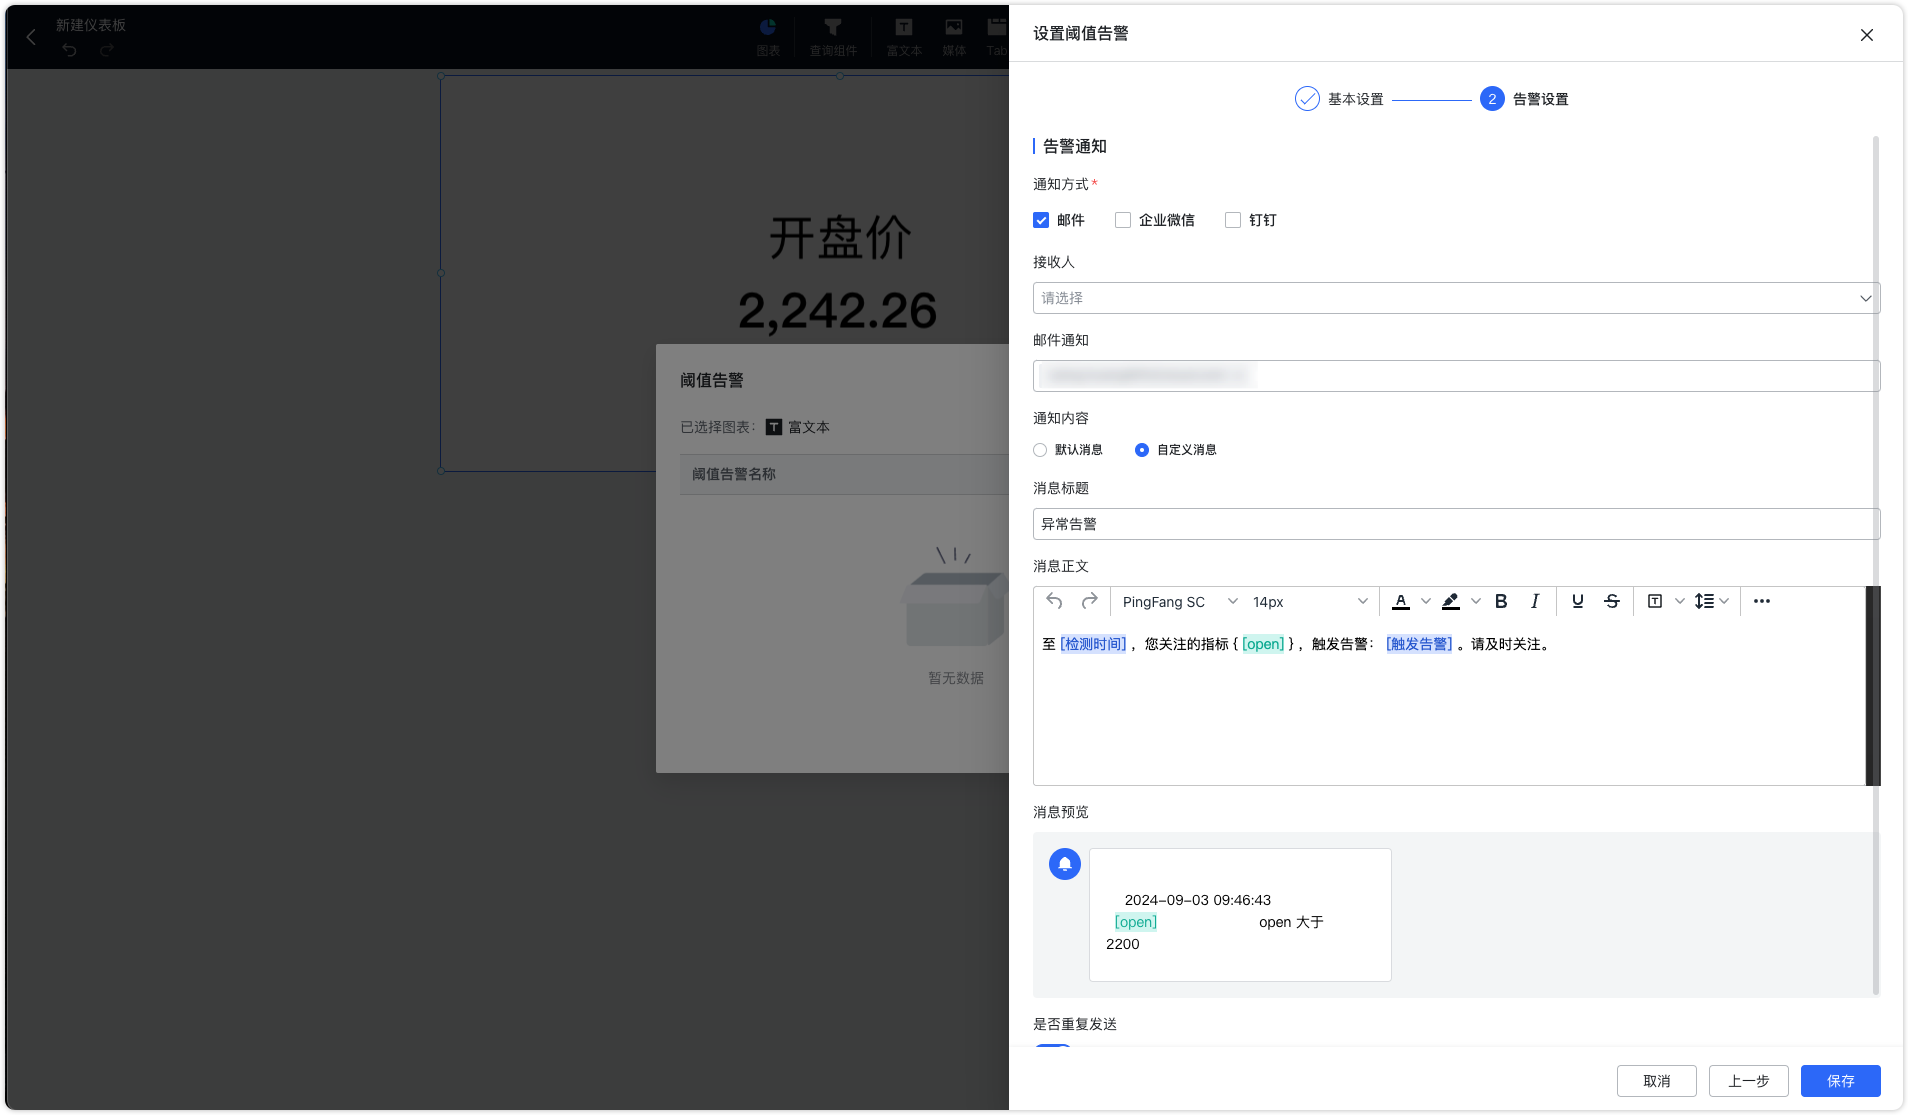The height and width of the screenshot is (1115, 1908).
Task: Click the 2,242.26 value on dashboard canvas
Action: (838, 311)
